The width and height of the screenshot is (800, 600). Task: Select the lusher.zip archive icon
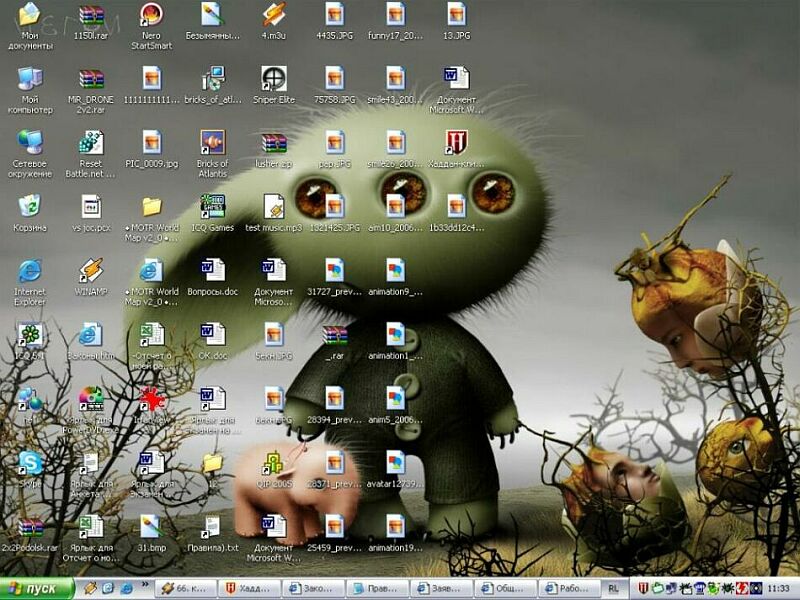click(x=273, y=143)
